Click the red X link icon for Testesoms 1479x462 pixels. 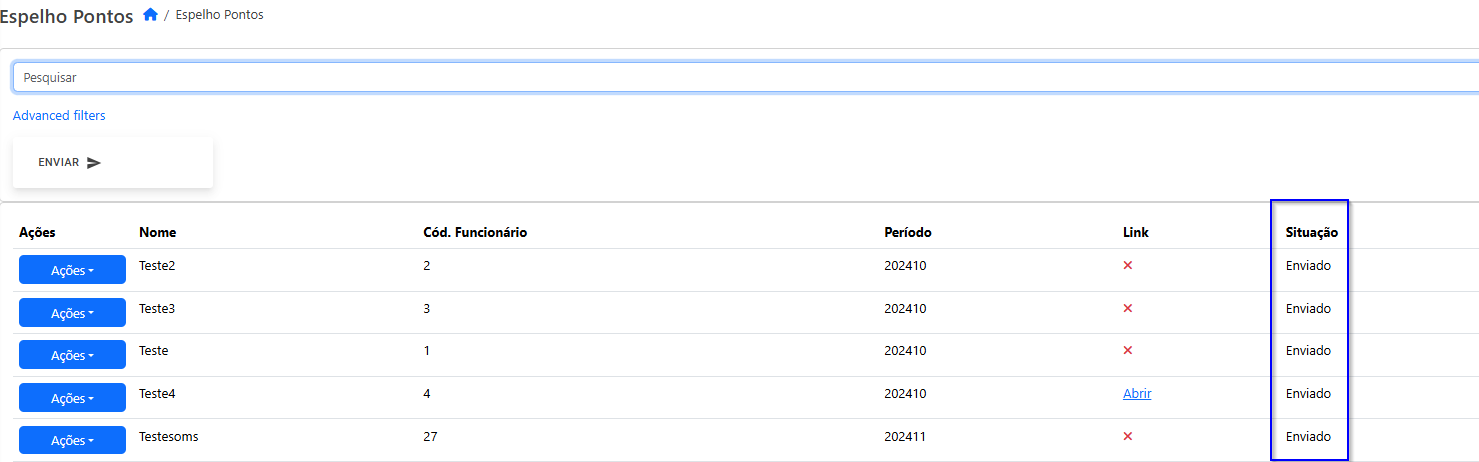click(x=1128, y=437)
